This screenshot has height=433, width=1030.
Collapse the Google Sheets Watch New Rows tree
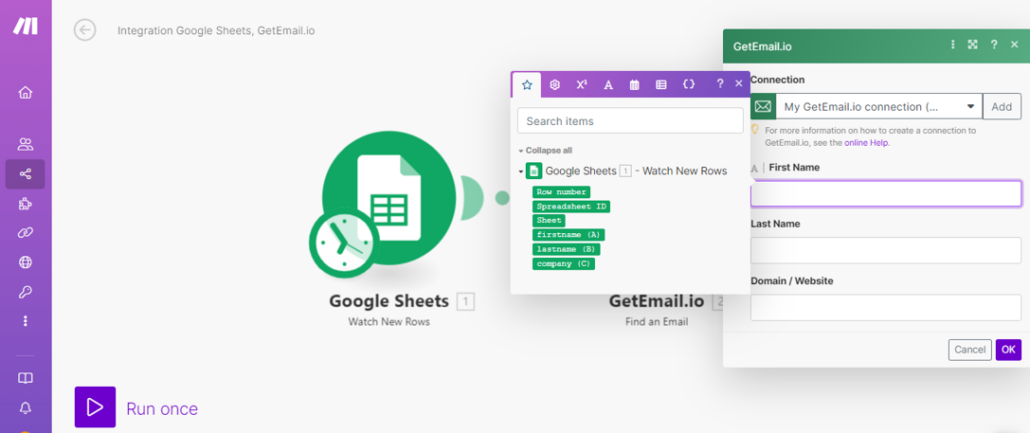point(521,172)
